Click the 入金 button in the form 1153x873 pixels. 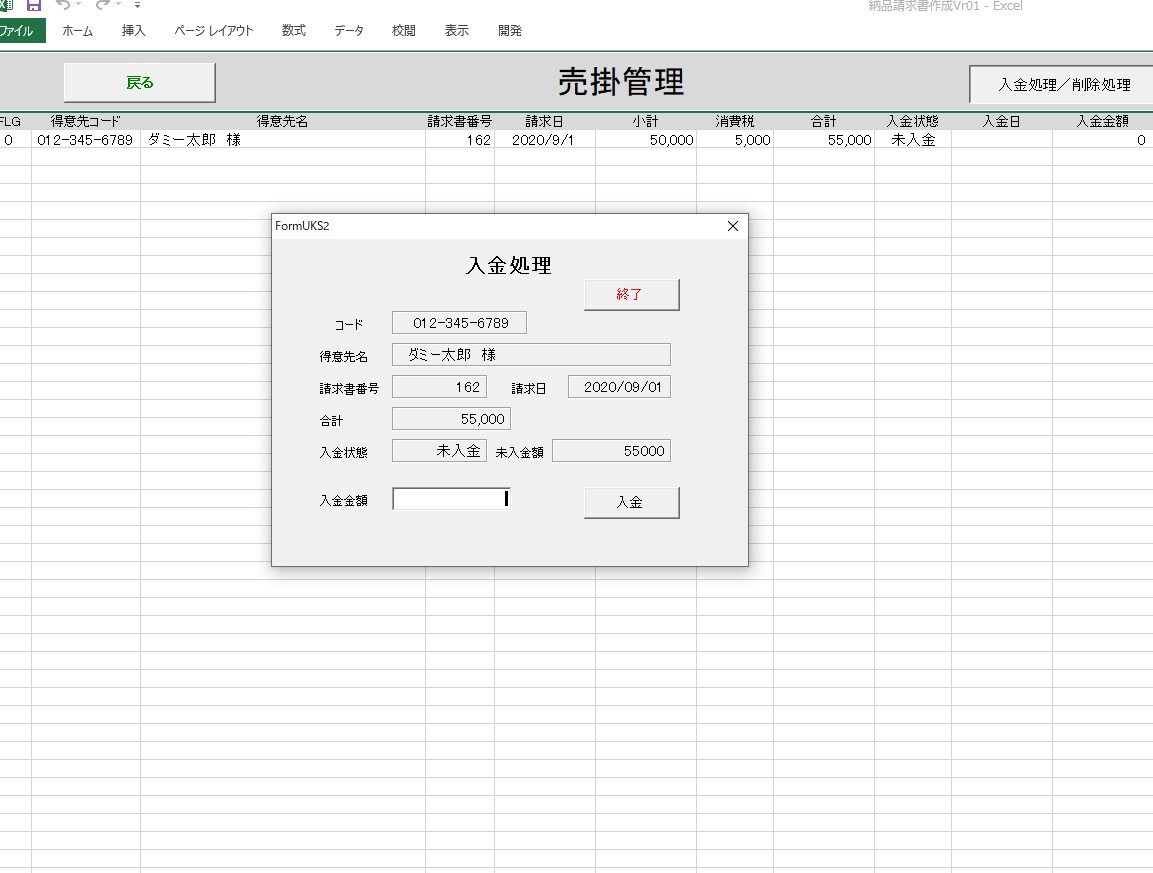[x=632, y=502]
